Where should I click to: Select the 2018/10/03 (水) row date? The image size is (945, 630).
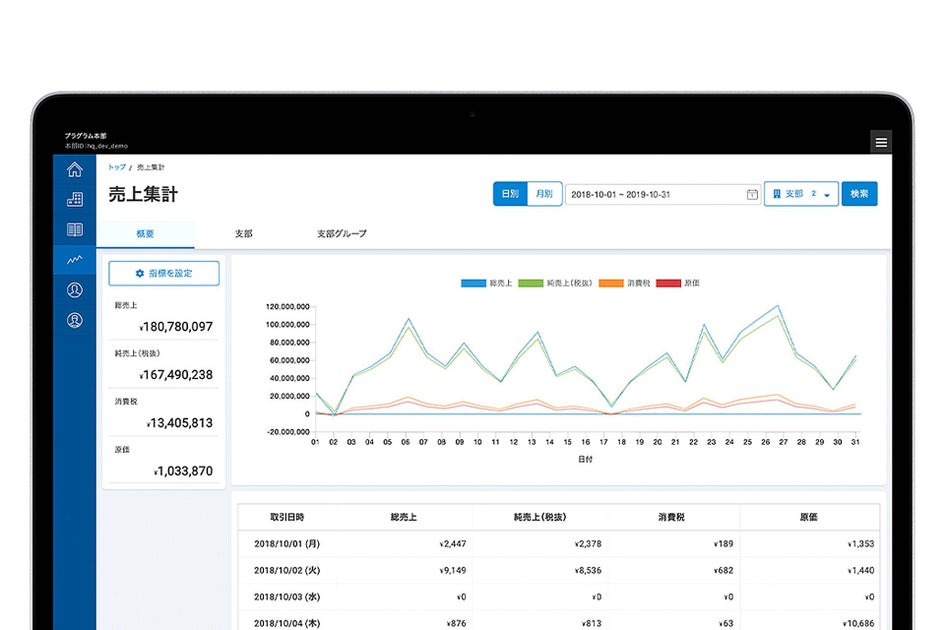click(x=287, y=597)
